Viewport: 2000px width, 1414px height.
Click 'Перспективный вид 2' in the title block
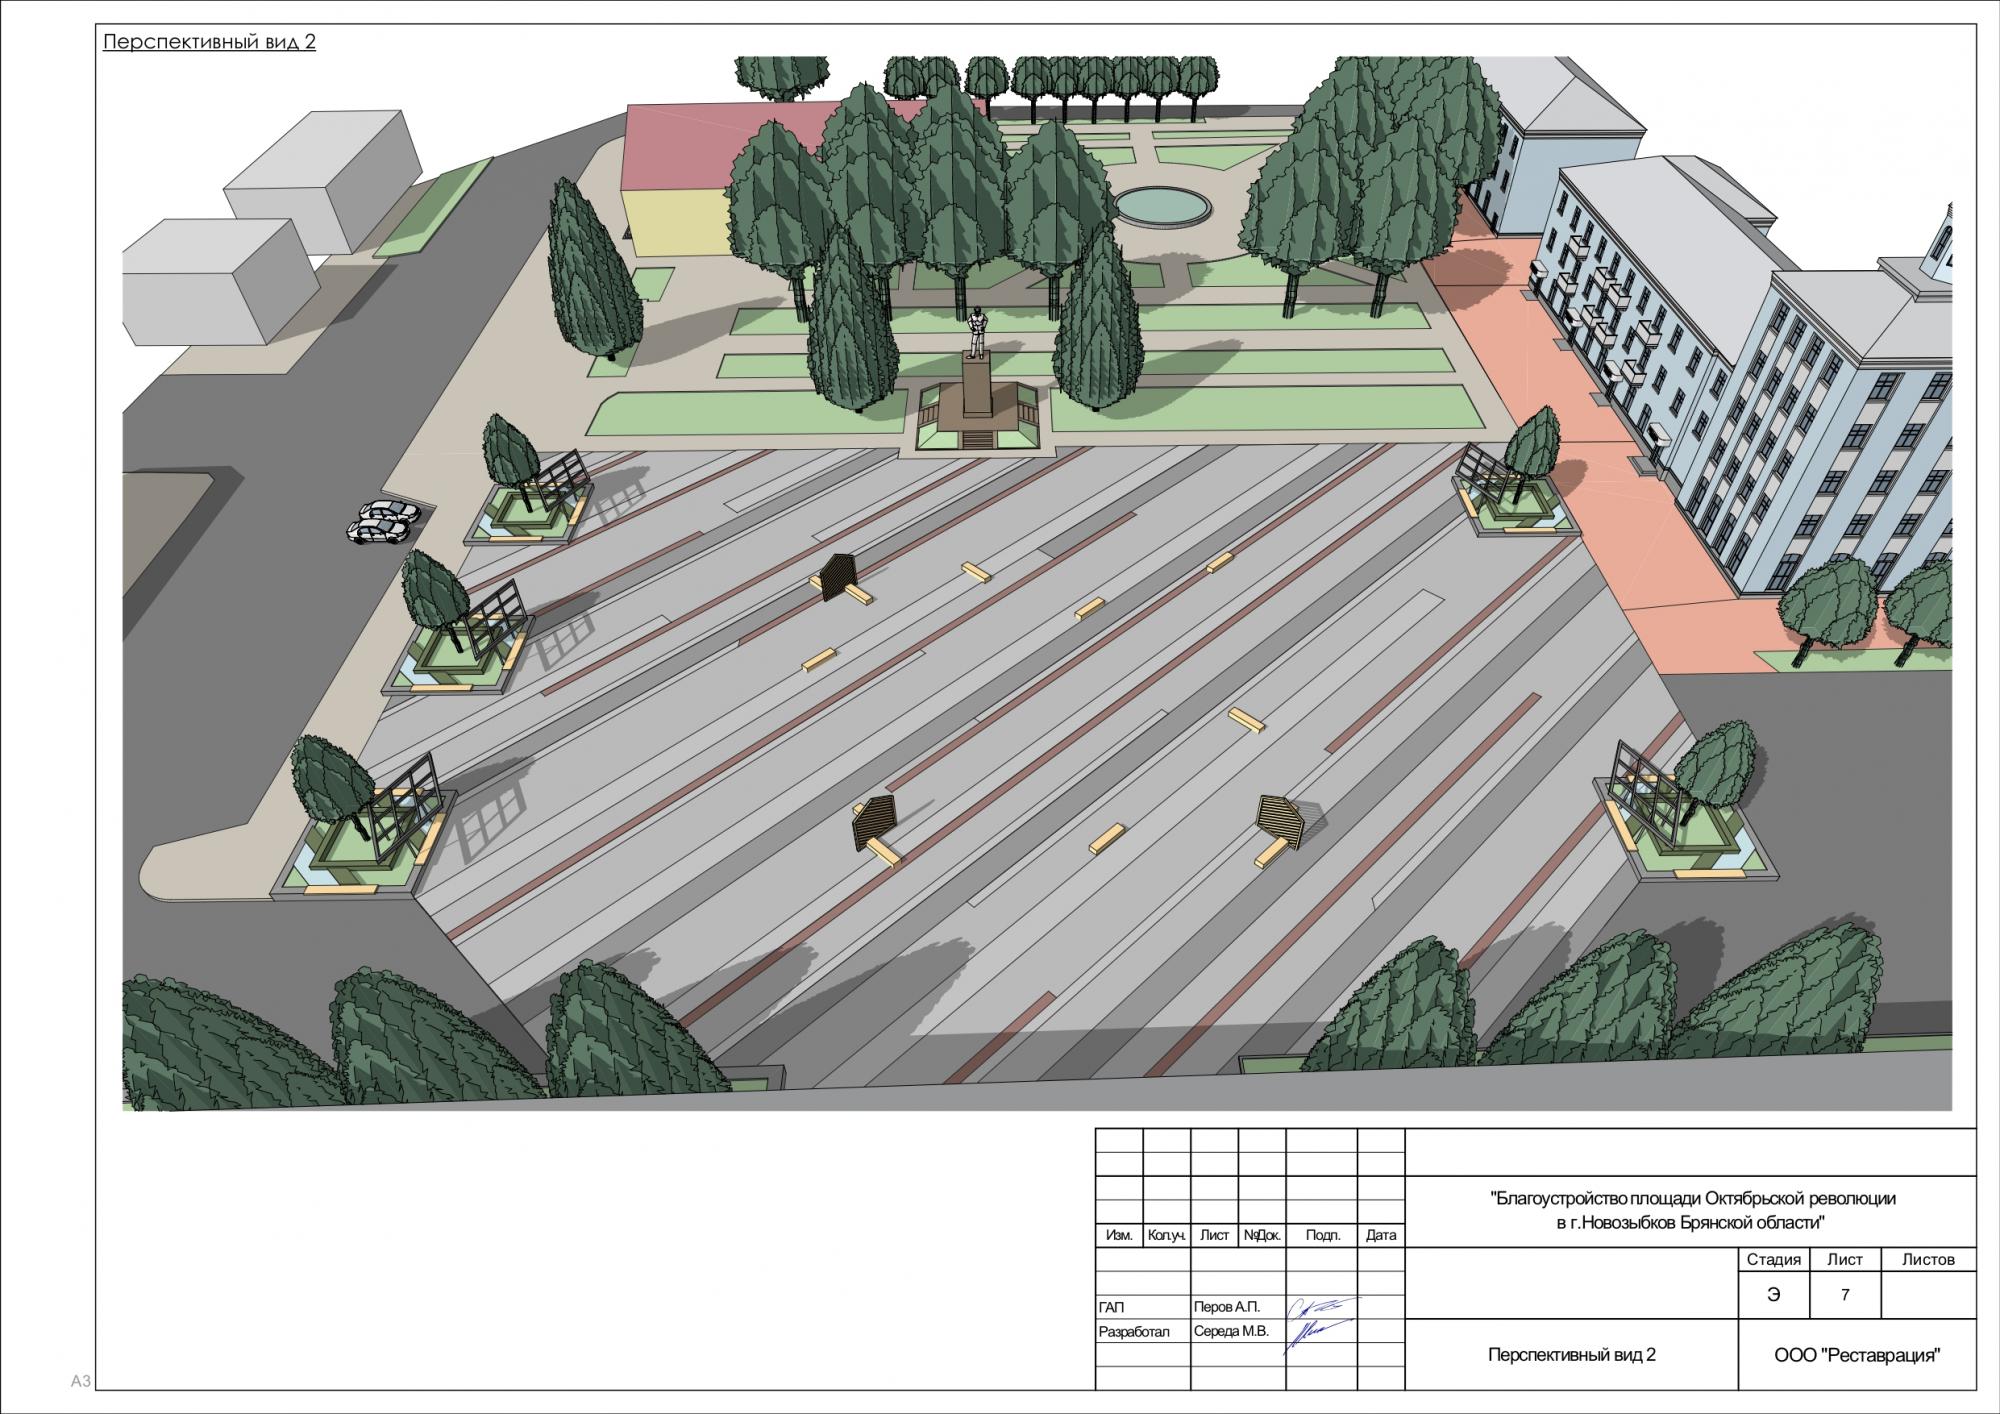[x=1572, y=1355]
